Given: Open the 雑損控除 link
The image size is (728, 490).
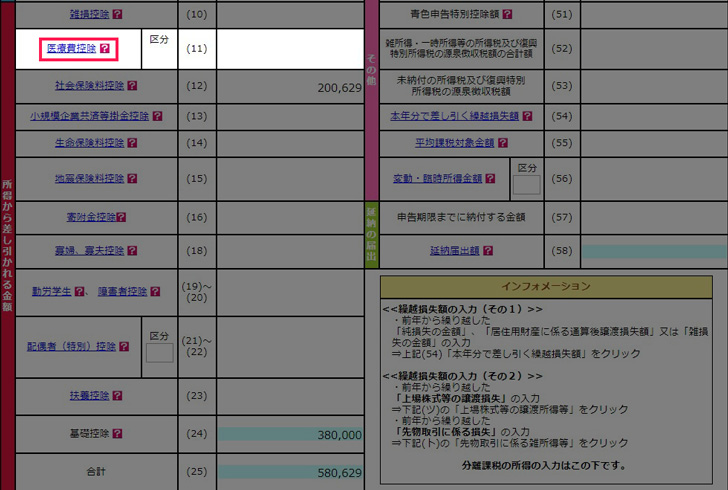Looking at the screenshot, I should (x=90, y=15).
